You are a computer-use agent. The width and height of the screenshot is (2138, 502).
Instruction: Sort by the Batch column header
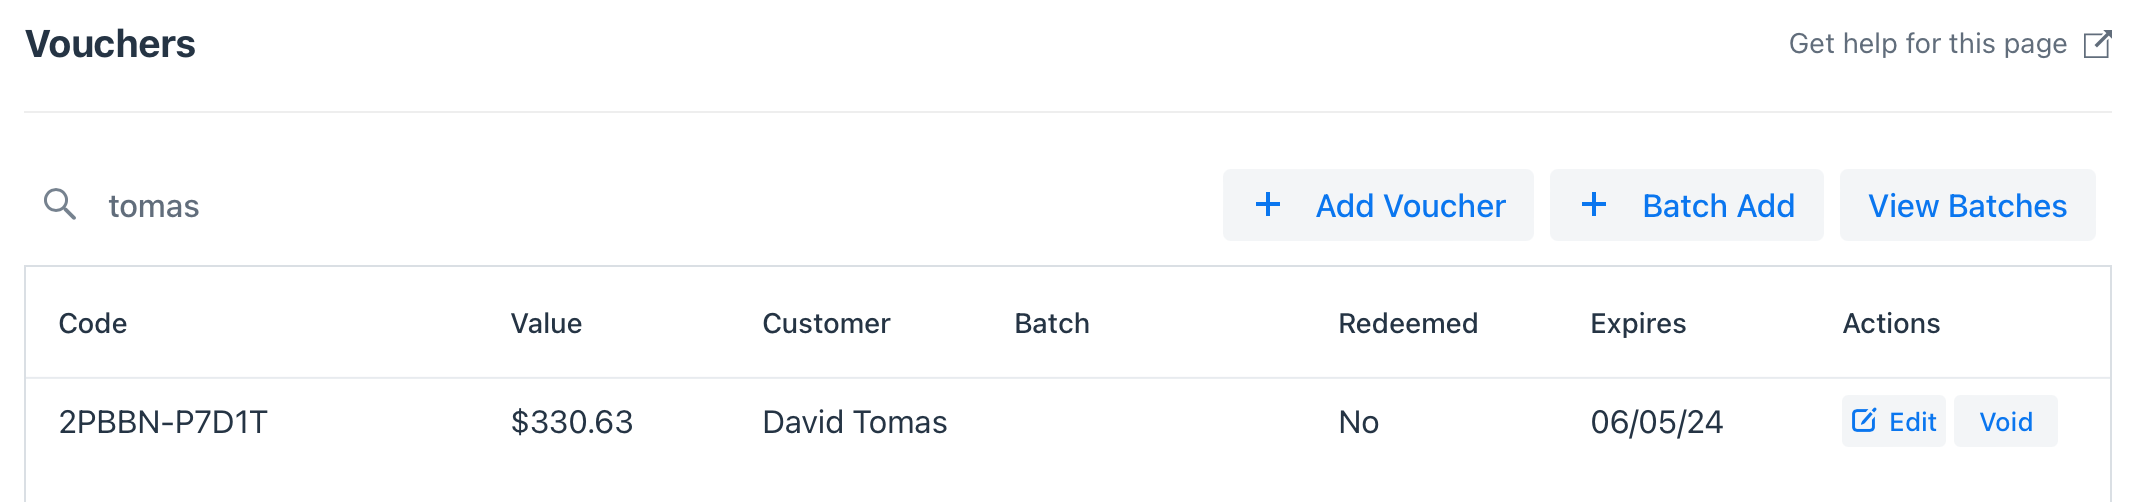1052,323
